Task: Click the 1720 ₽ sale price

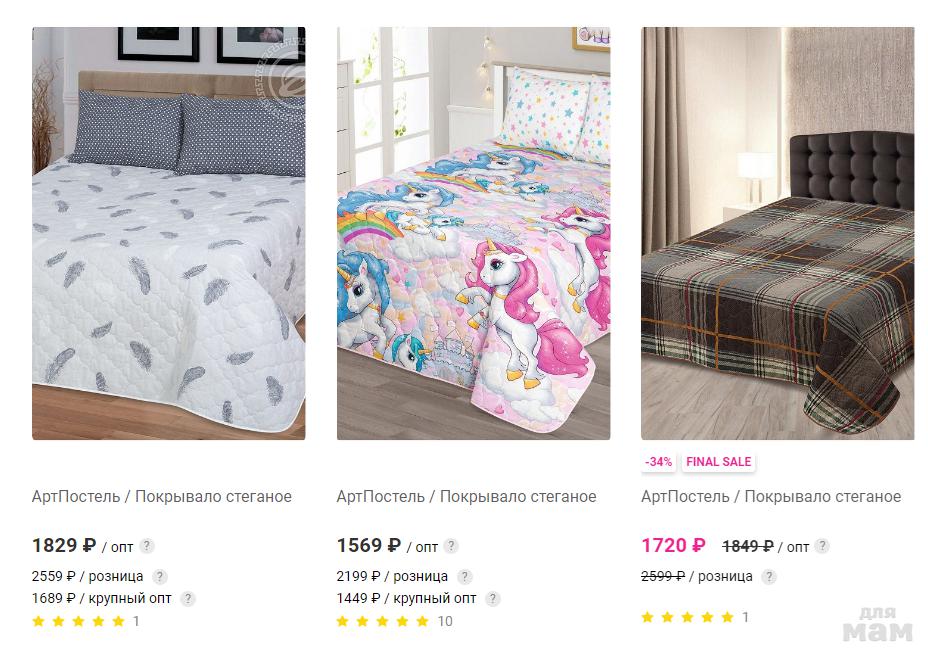Action: click(x=674, y=545)
